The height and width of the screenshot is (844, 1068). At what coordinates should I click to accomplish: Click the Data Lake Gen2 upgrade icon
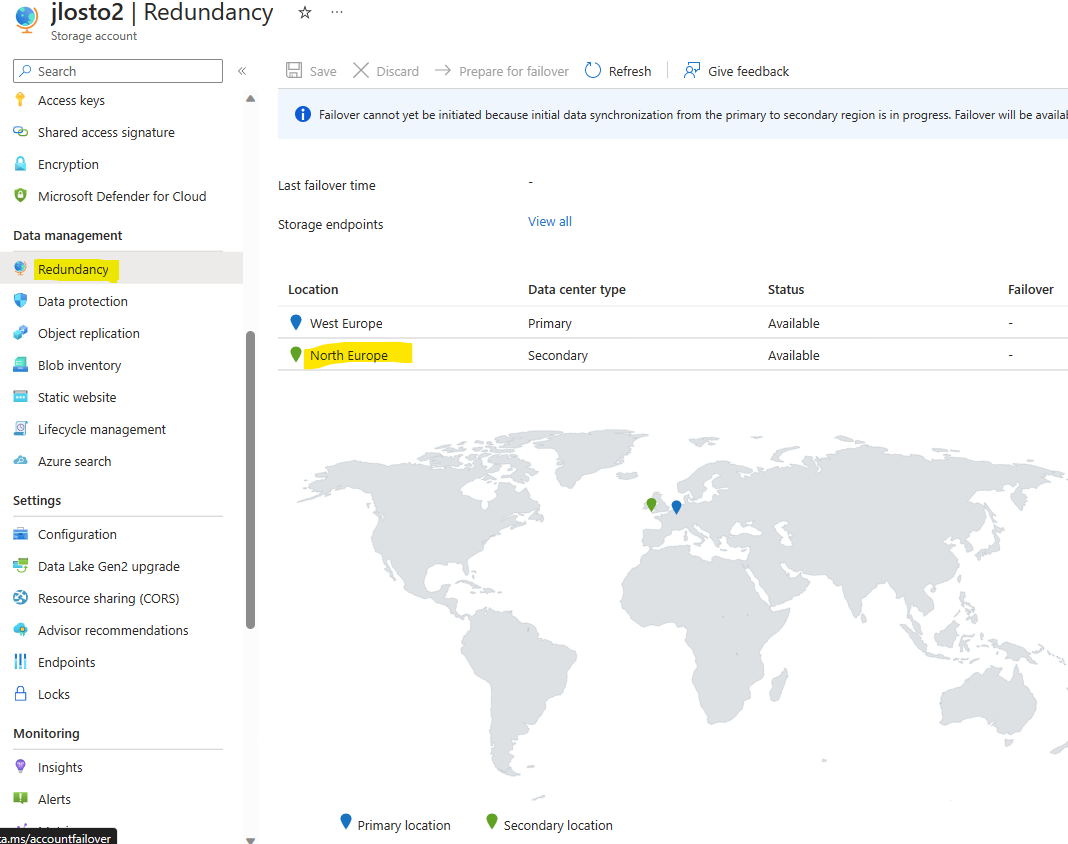(x=20, y=565)
